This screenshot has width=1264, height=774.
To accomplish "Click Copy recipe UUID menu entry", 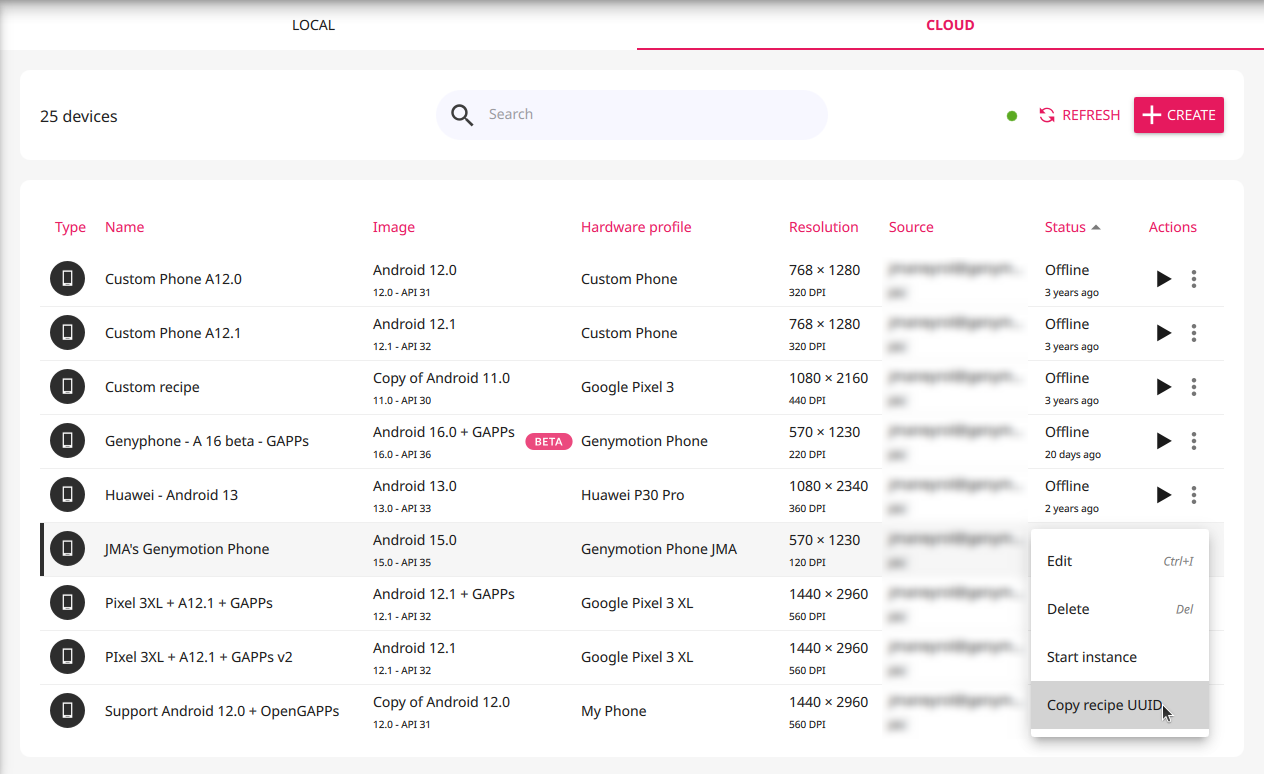I will pyautogui.click(x=1120, y=705).
